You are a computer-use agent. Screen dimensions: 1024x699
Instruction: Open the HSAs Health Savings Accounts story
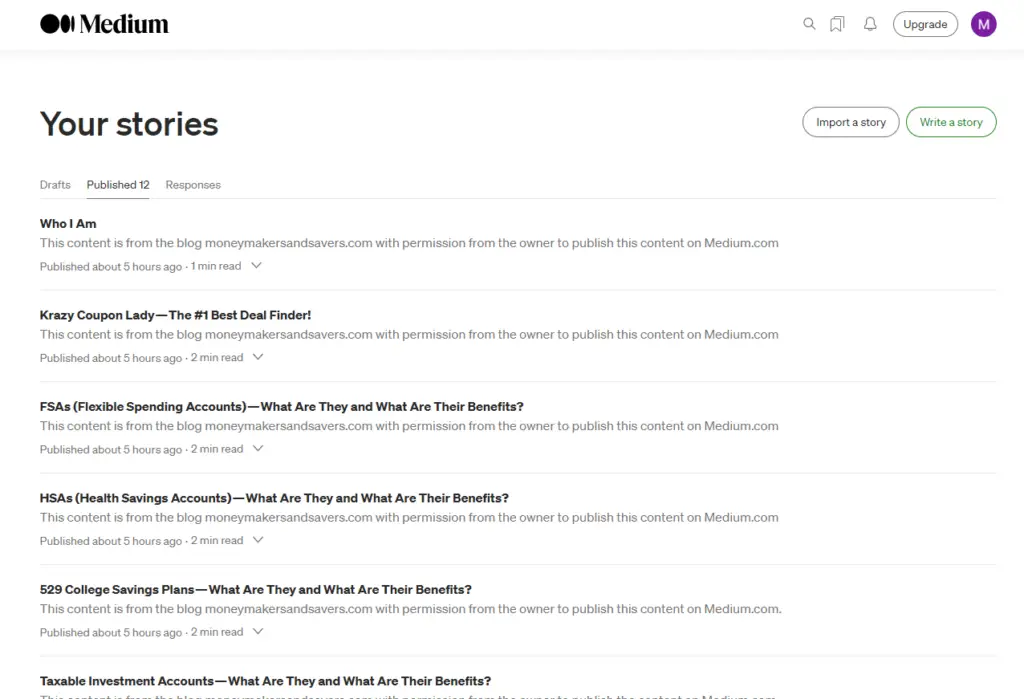[x=274, y=498]
